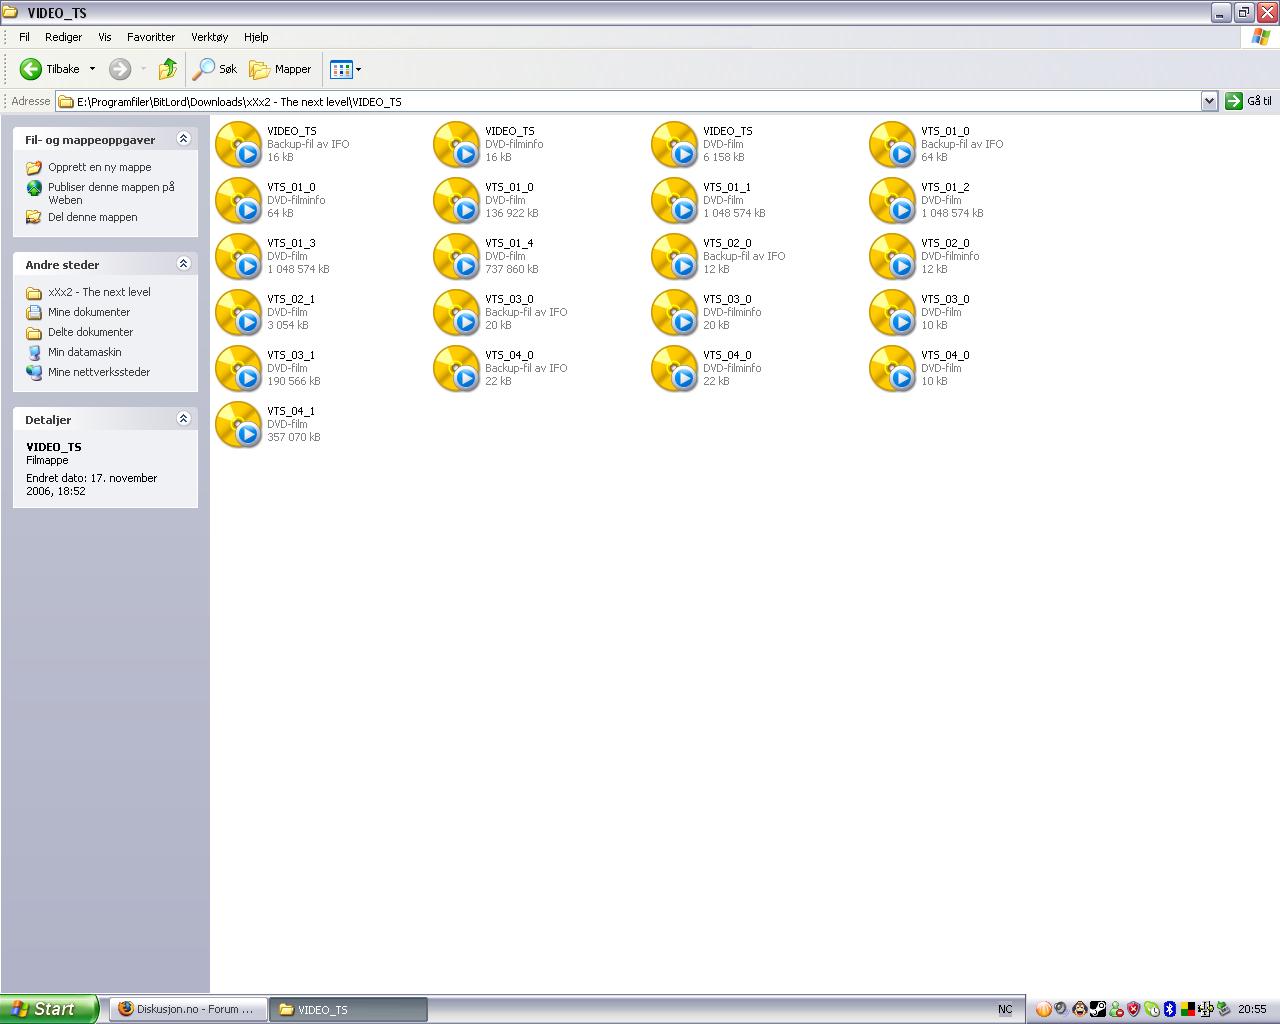
Task: Select the VTS_01_4 DVD-film file icon
Action: click(457, 257)
